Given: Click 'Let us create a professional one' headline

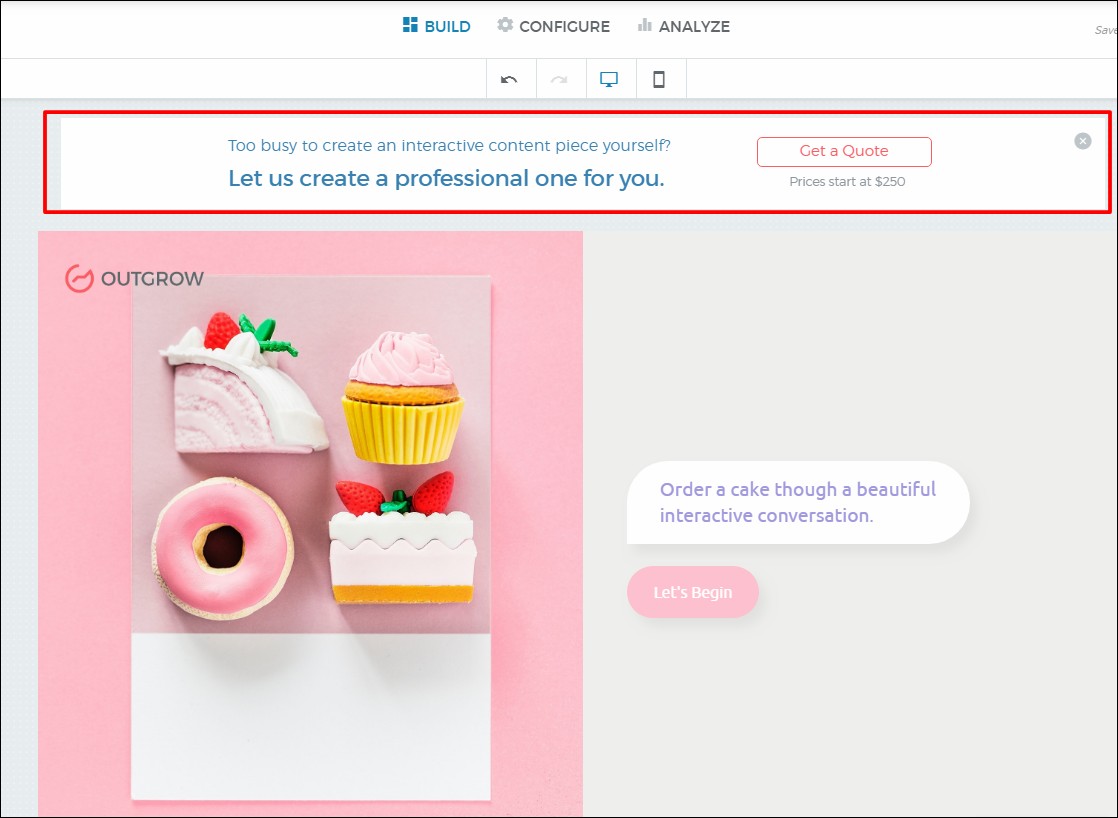Looking at the screenshot, I should [x=446, y=179].
